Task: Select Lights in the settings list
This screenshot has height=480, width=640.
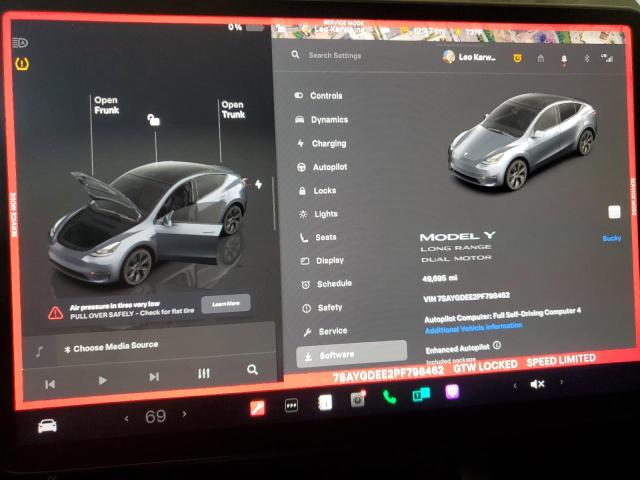Action: pos(318,214)
